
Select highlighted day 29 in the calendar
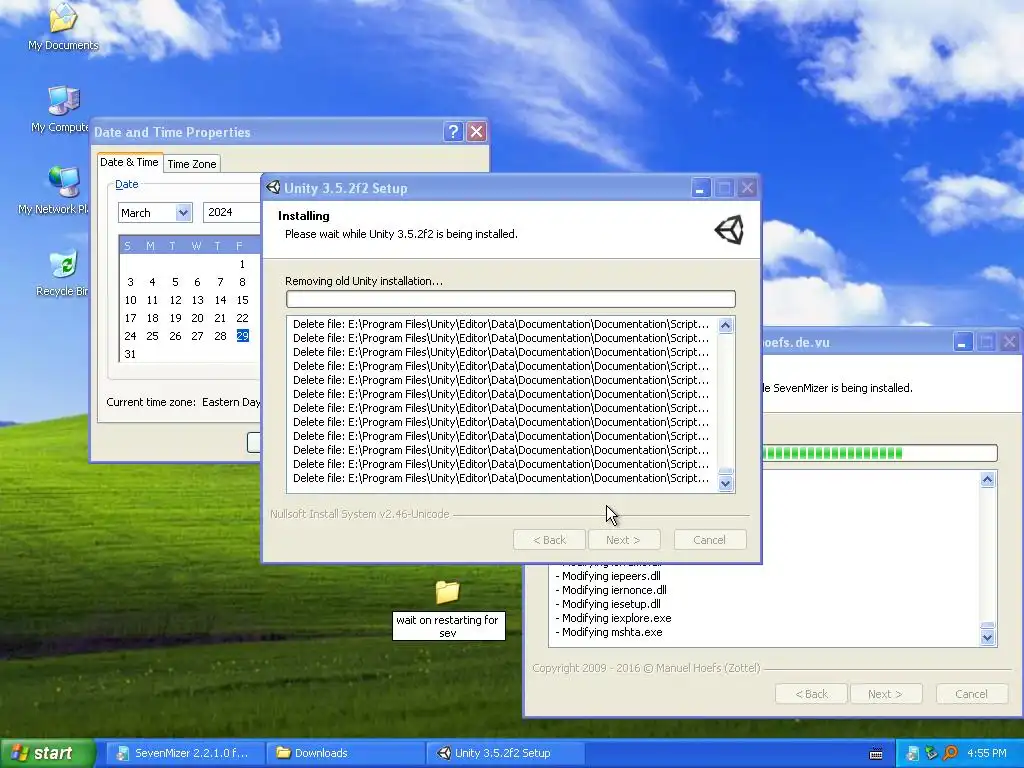tap(242, 336)
